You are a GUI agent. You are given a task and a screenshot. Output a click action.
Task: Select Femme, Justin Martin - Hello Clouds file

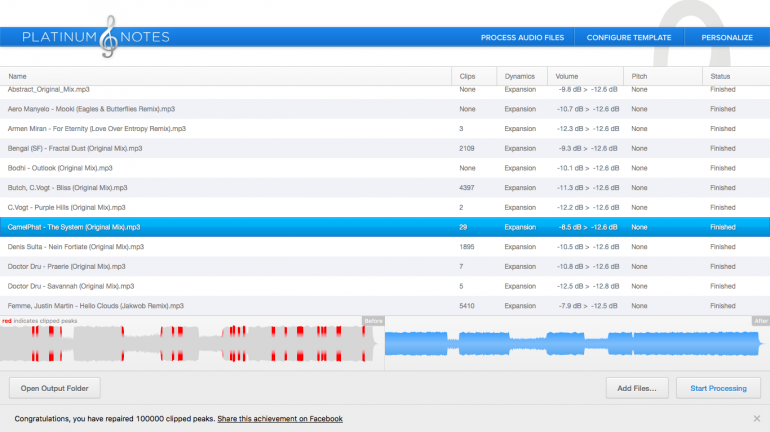click(x=385, y=305)
